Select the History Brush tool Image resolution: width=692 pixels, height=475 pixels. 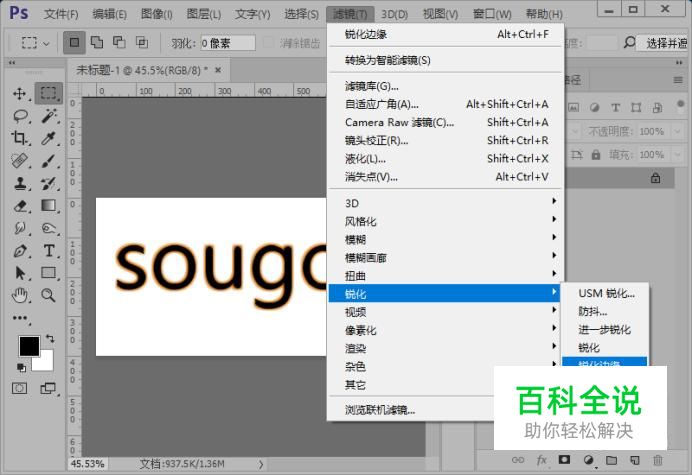click(49, 183)
